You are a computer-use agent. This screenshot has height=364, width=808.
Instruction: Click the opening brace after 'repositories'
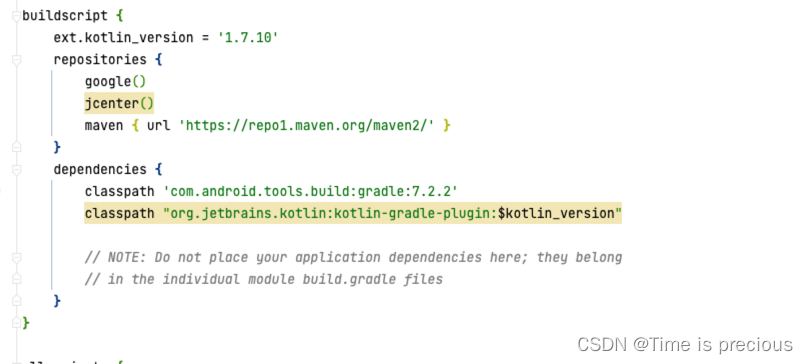click(159, 60)
